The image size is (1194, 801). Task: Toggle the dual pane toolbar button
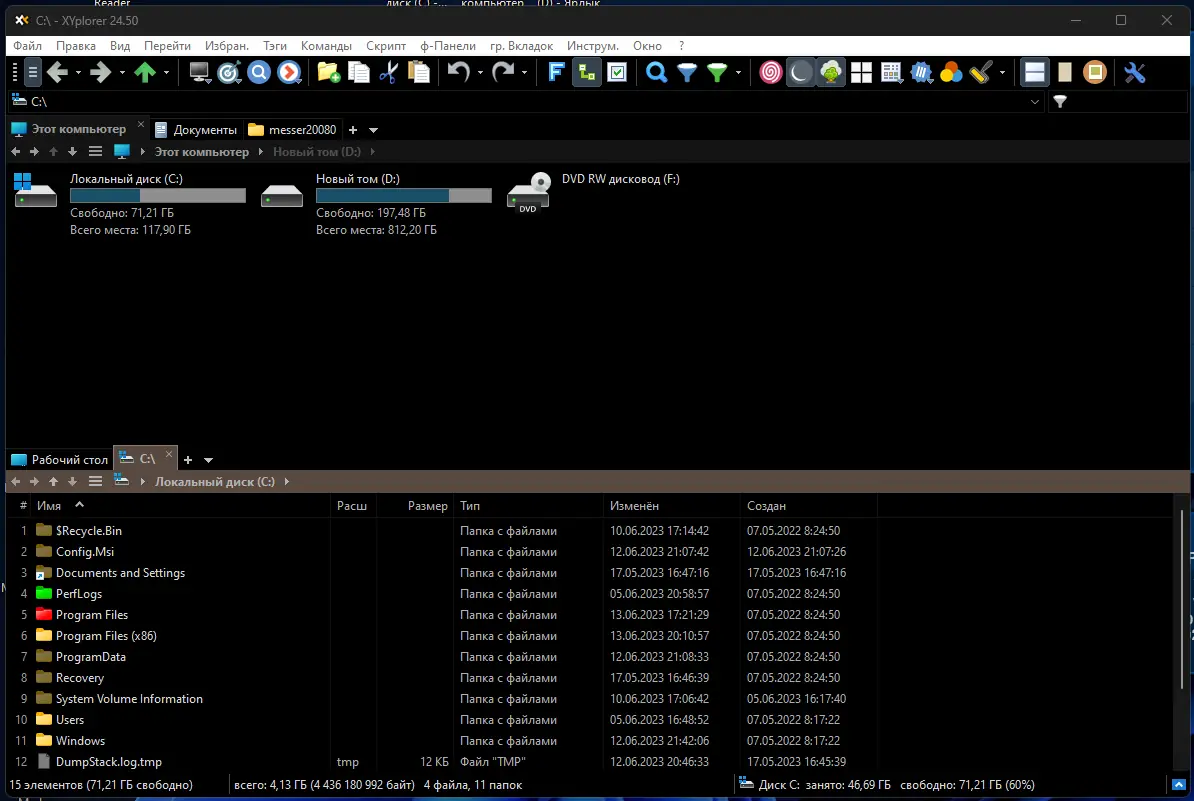(1035, 73)
